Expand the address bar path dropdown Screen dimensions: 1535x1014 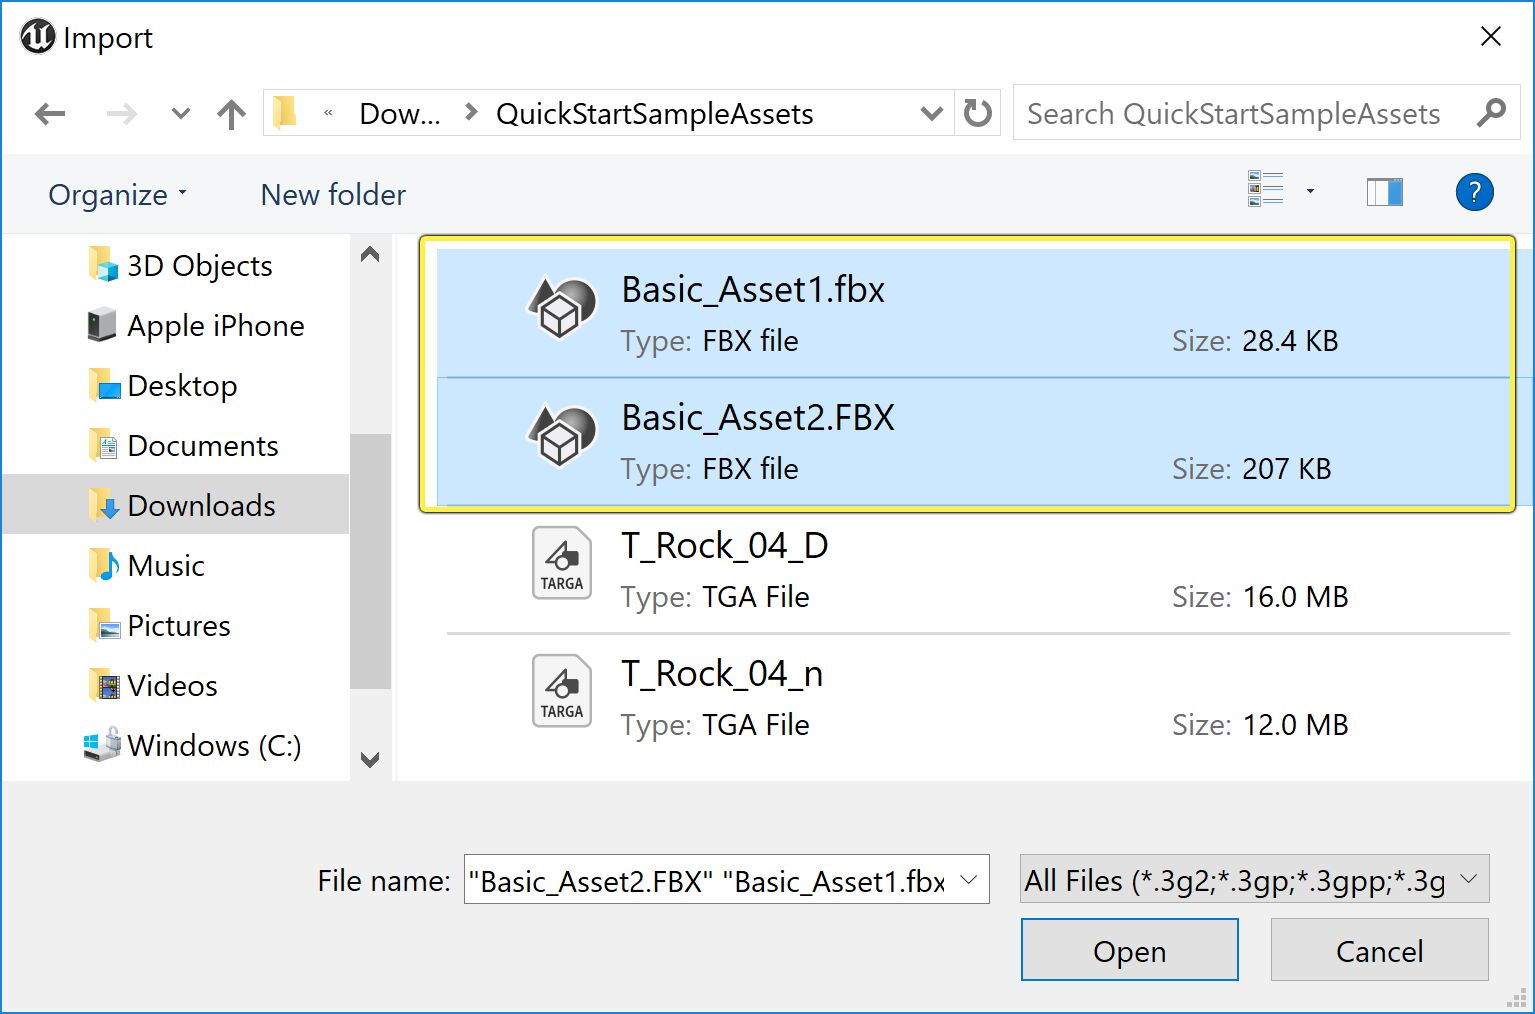[931, 113]
